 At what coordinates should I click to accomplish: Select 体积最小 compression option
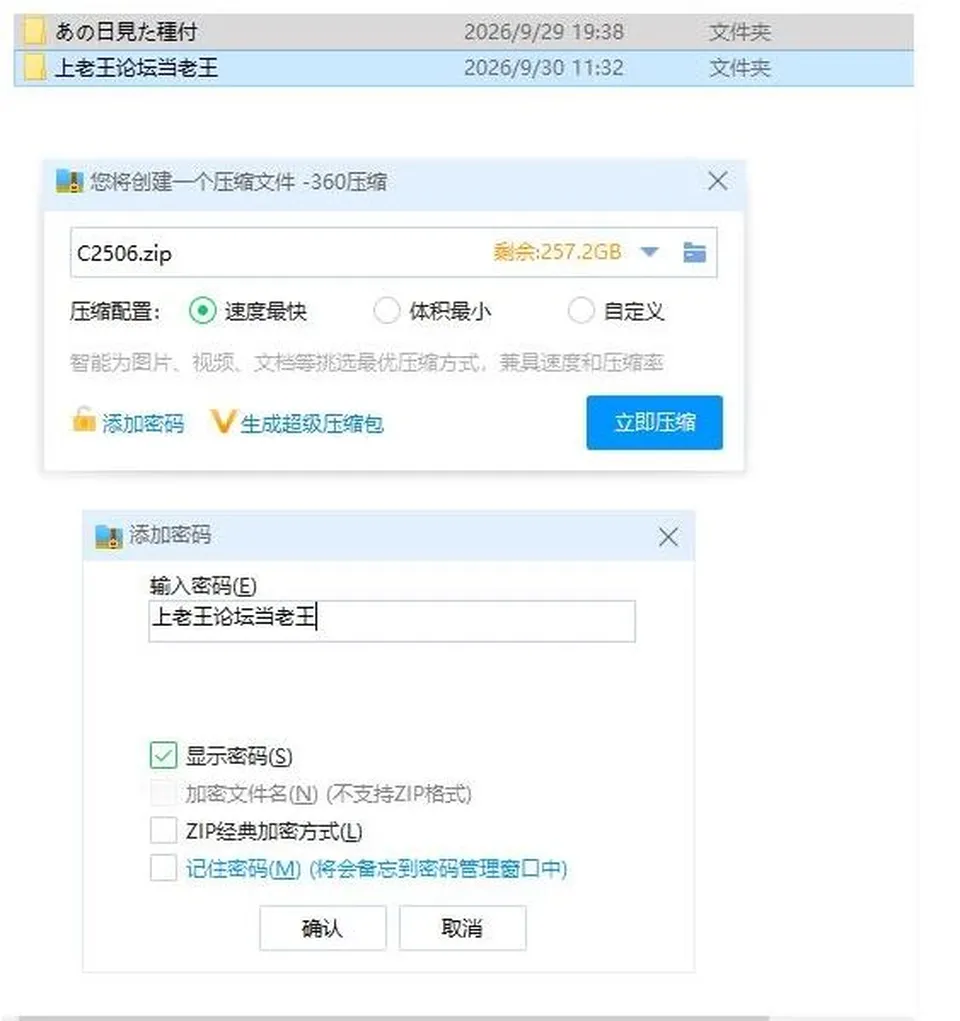click(386, 311)
